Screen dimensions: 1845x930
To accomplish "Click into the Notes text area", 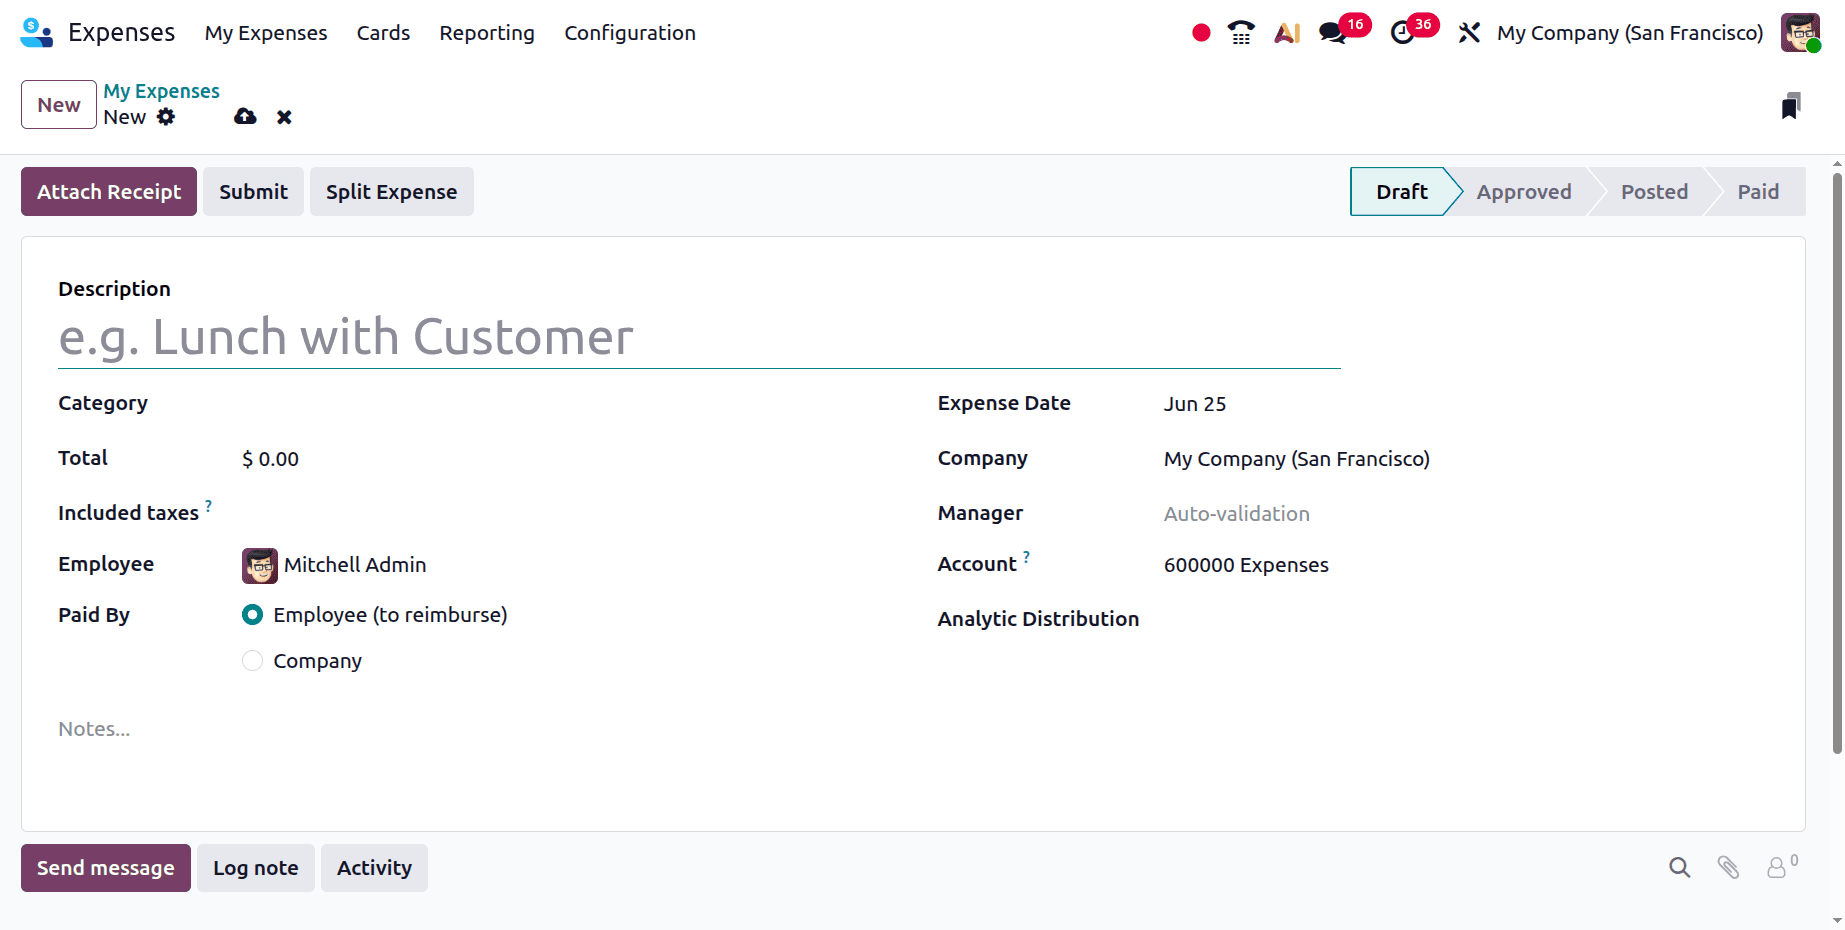I will pos(913,729).
